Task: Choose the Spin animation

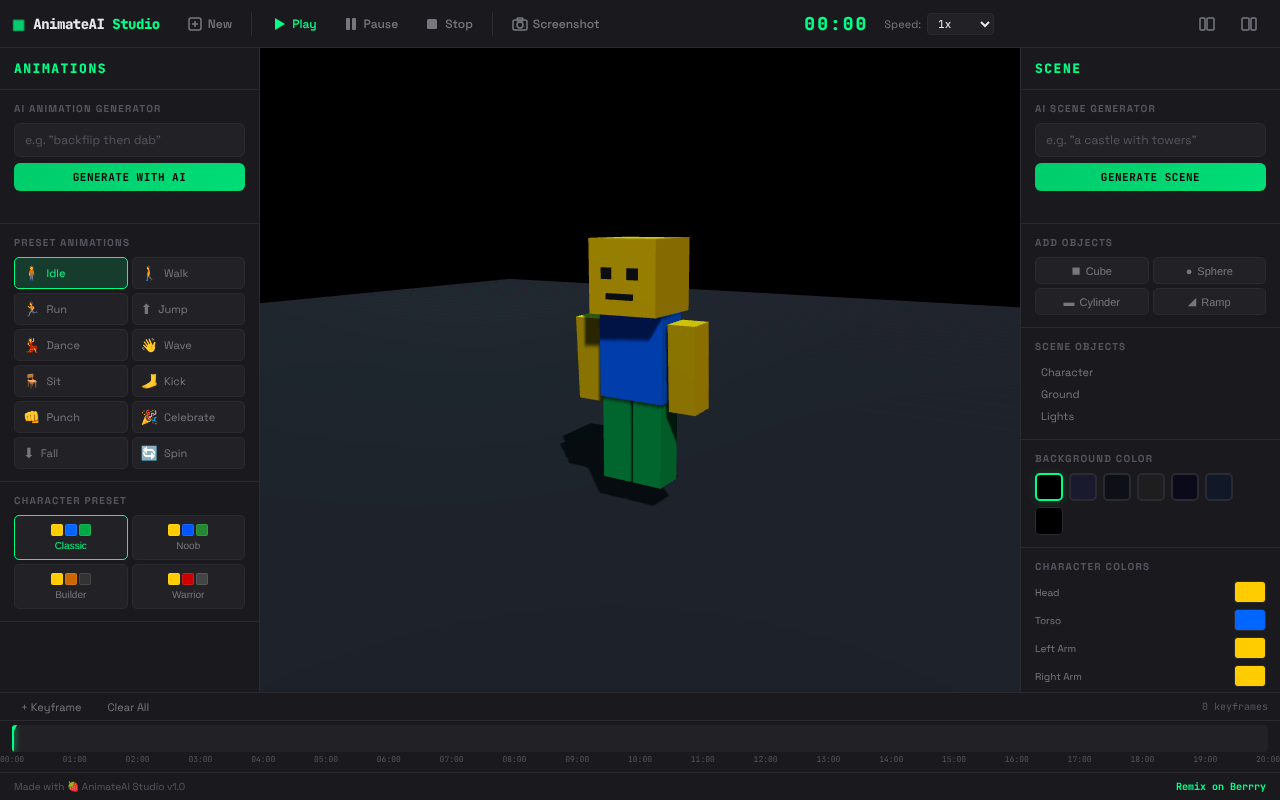Action: 188,452
